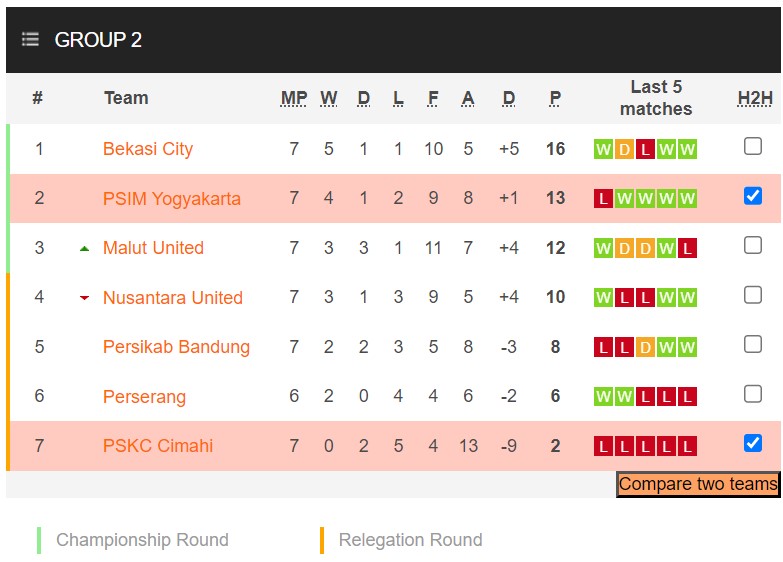The width and height of the screenshot is (783, 562).
Task: Click the green Championship Round legend marker
Action: pos(39,540)
